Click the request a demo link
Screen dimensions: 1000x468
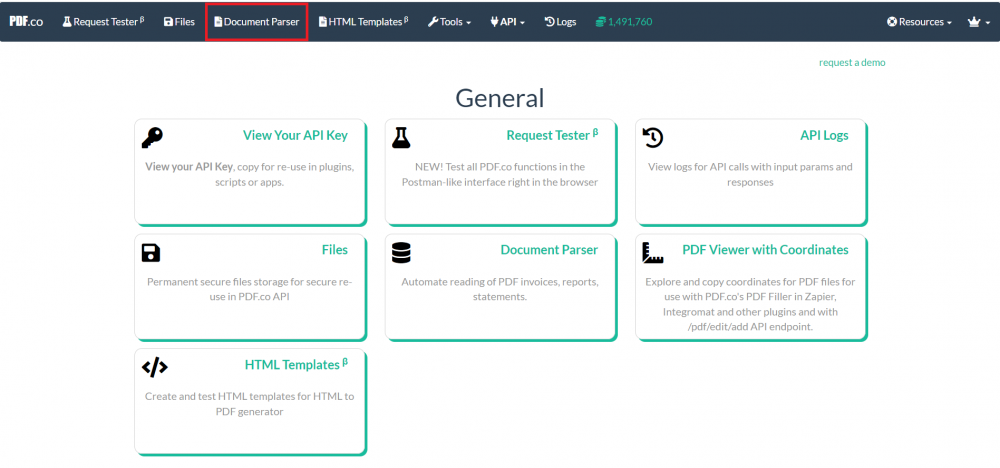(852, 62)
